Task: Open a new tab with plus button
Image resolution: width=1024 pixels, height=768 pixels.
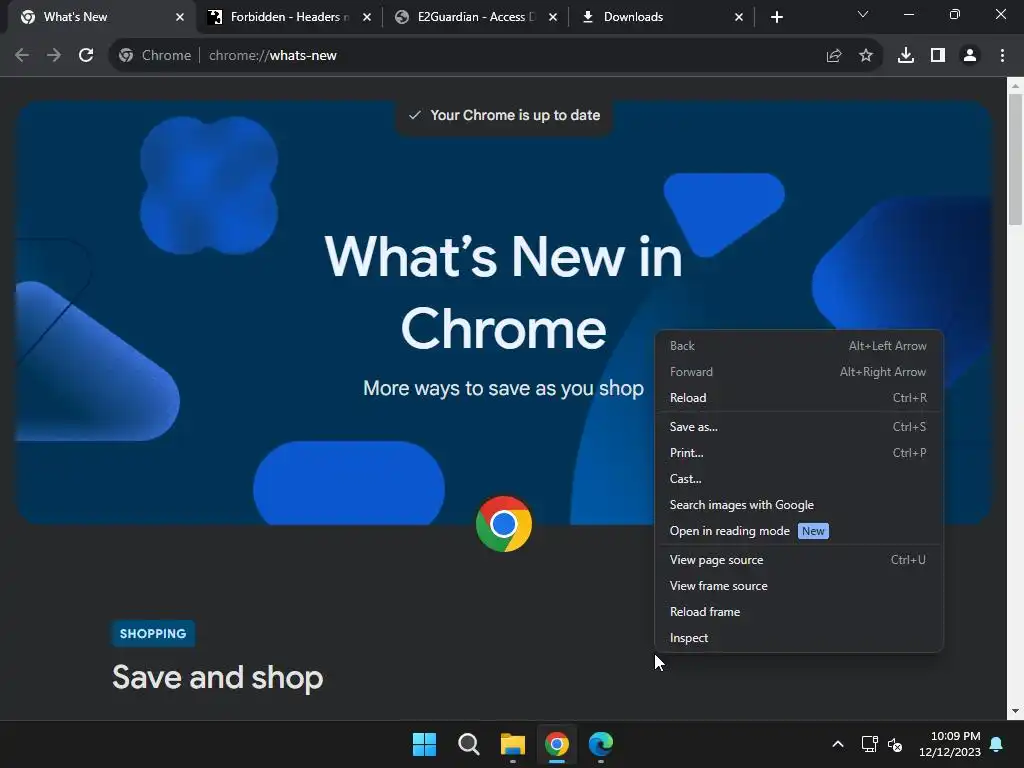Action: coord(776,17)
